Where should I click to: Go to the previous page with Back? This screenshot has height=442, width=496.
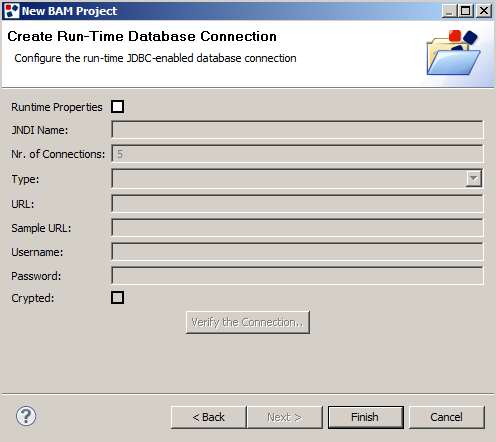click(x=209, y=417)
